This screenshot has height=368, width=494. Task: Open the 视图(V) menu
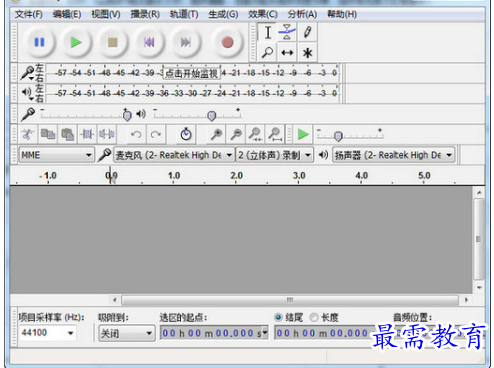(106, 14)
